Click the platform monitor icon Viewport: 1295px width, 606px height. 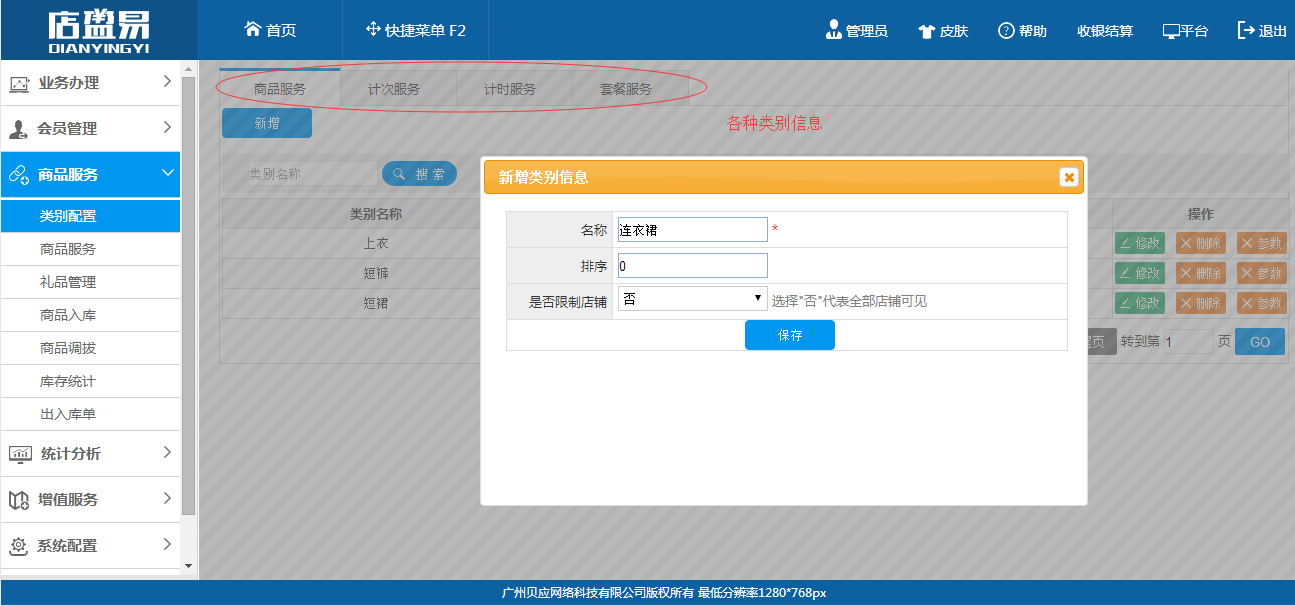pos(1171,31)
